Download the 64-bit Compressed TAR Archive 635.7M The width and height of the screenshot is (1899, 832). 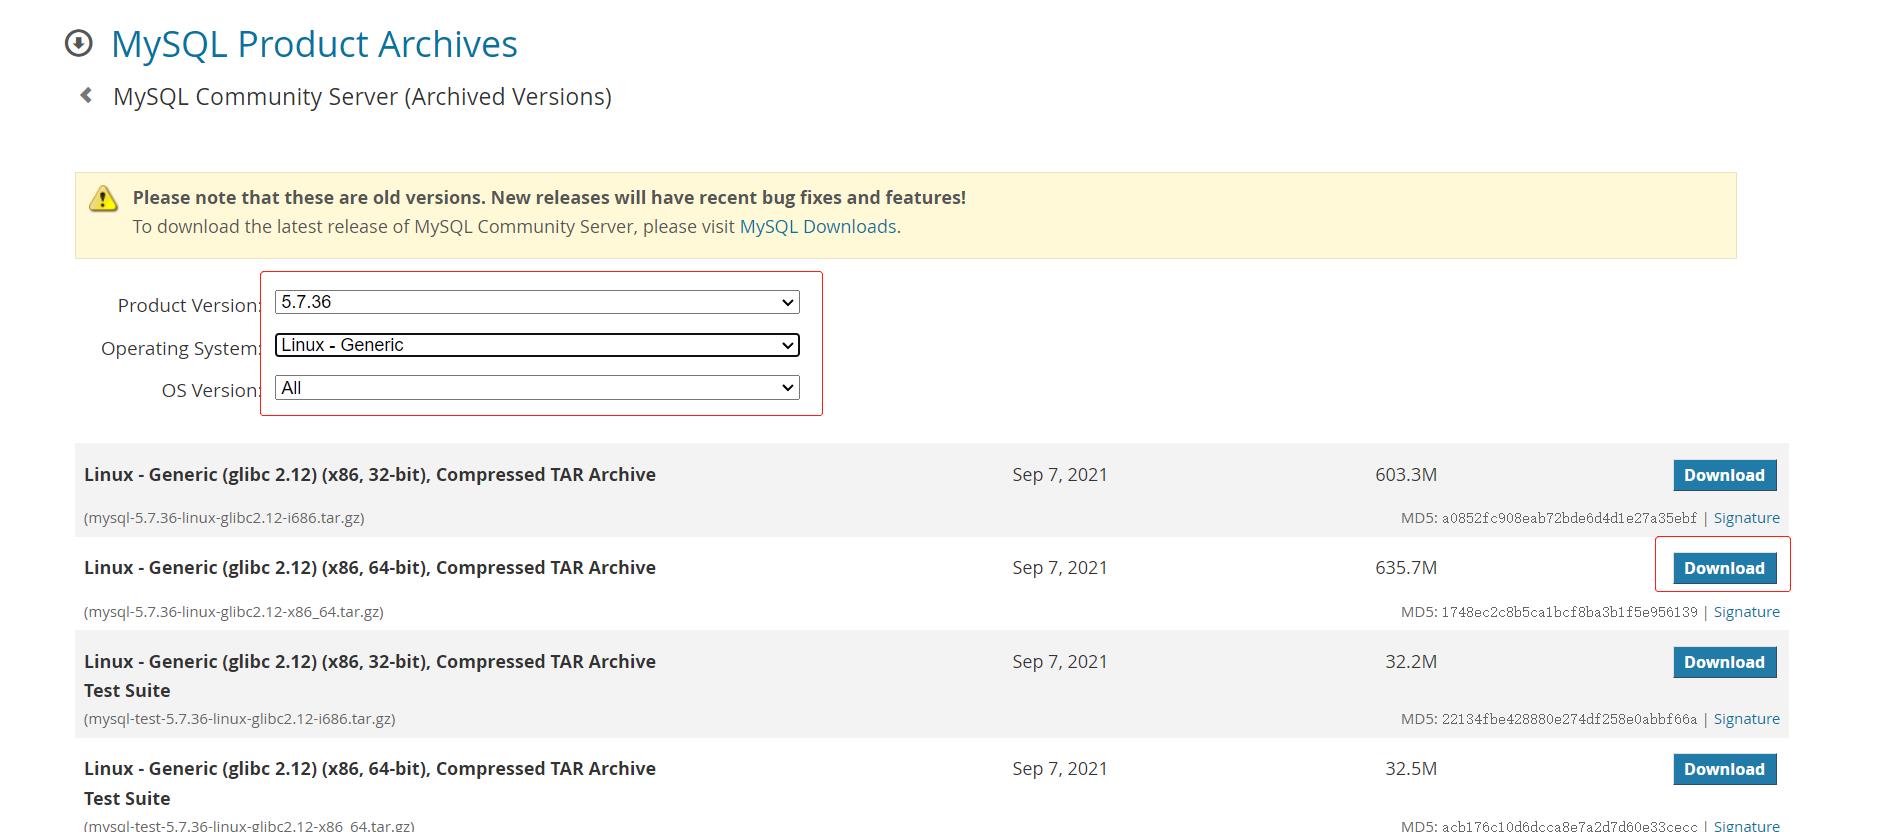point(1725,568)
